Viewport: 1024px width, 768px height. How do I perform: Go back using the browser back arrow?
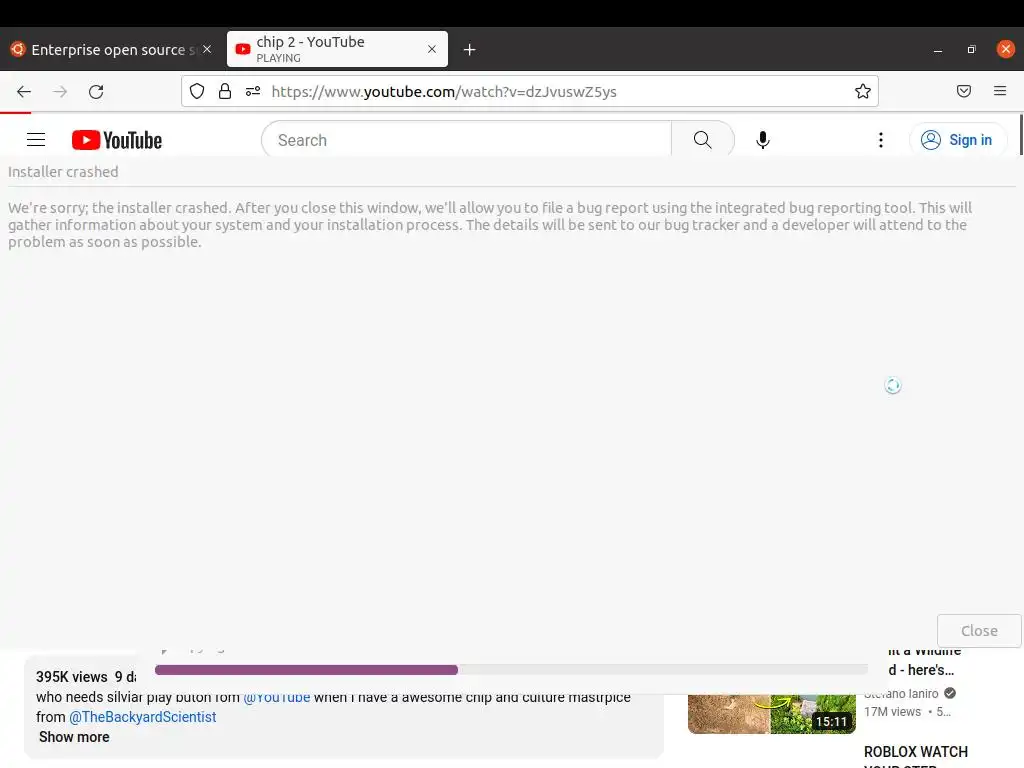(x=24, y=91)
